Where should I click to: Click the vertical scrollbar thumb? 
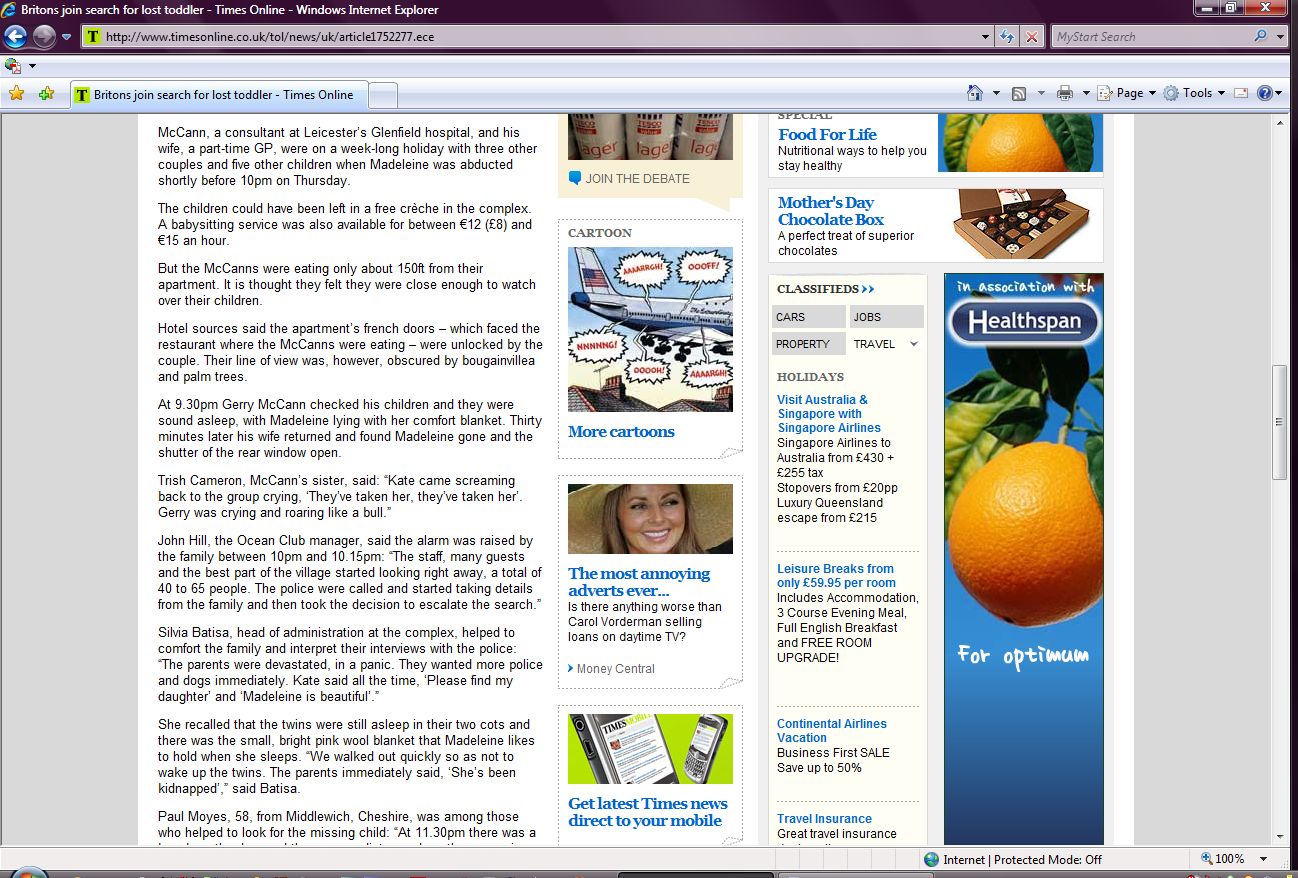coord(1279,422)
